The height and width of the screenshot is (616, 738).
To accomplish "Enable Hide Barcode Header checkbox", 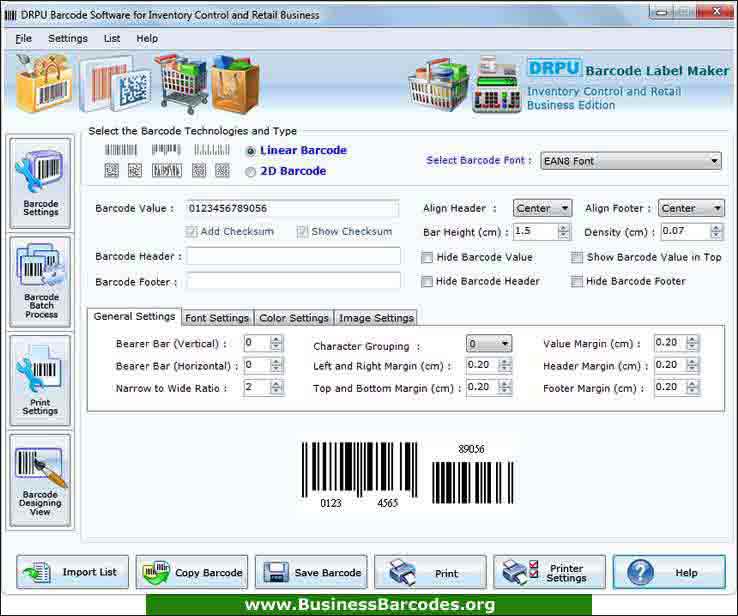I will point(427,281).
